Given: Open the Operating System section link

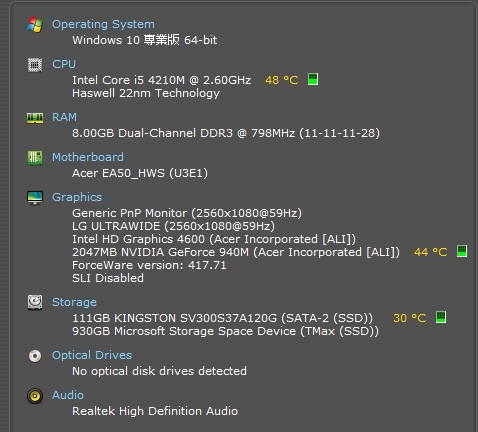Looking at the screenshot, I should [103, 24].
